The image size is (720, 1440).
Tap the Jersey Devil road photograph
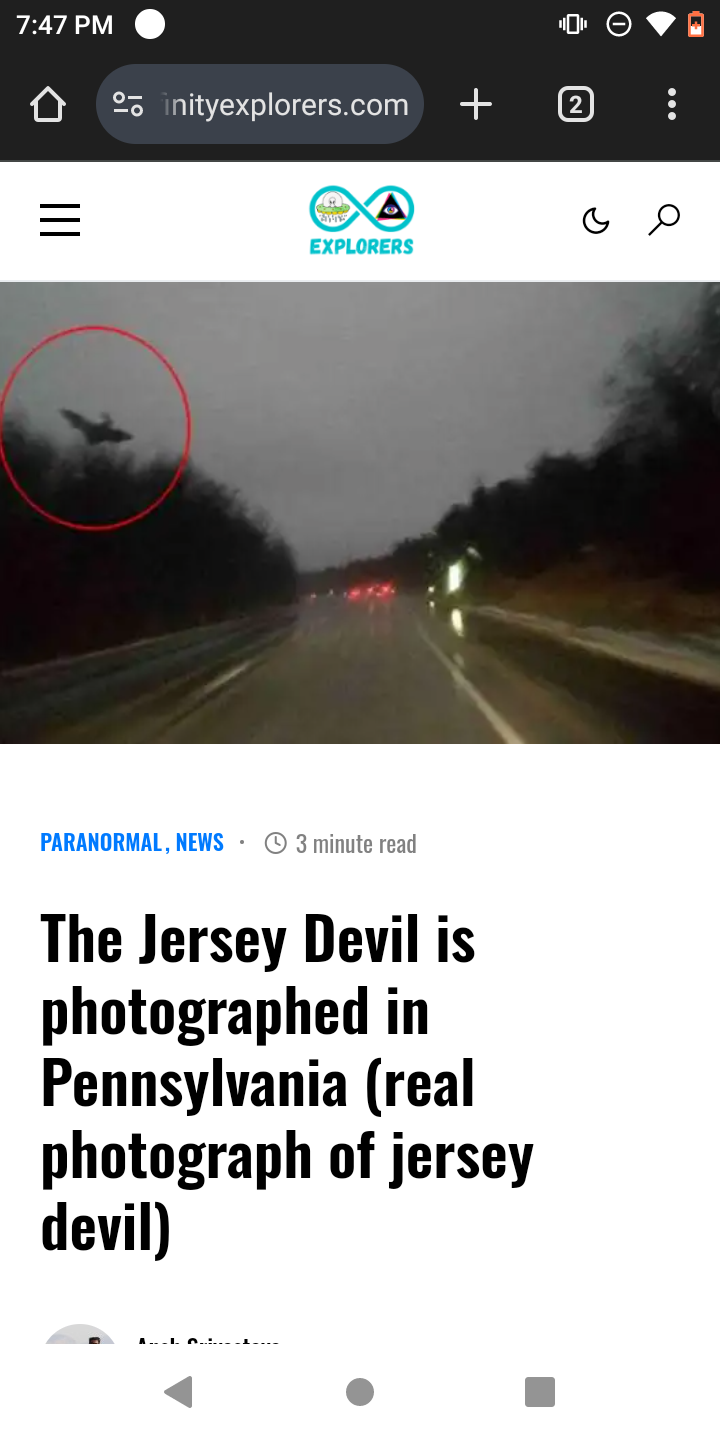360,513
